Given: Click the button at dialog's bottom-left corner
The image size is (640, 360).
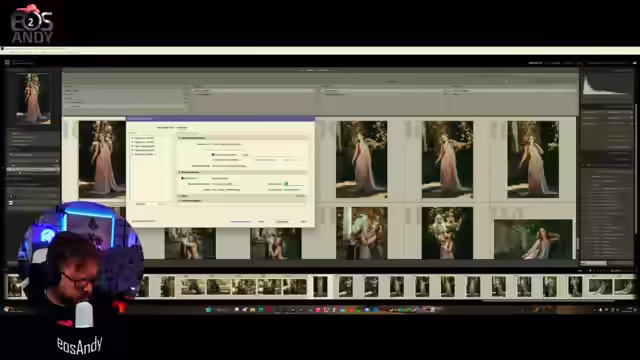Looking at the screenshot, I should (x=143, y=221).
